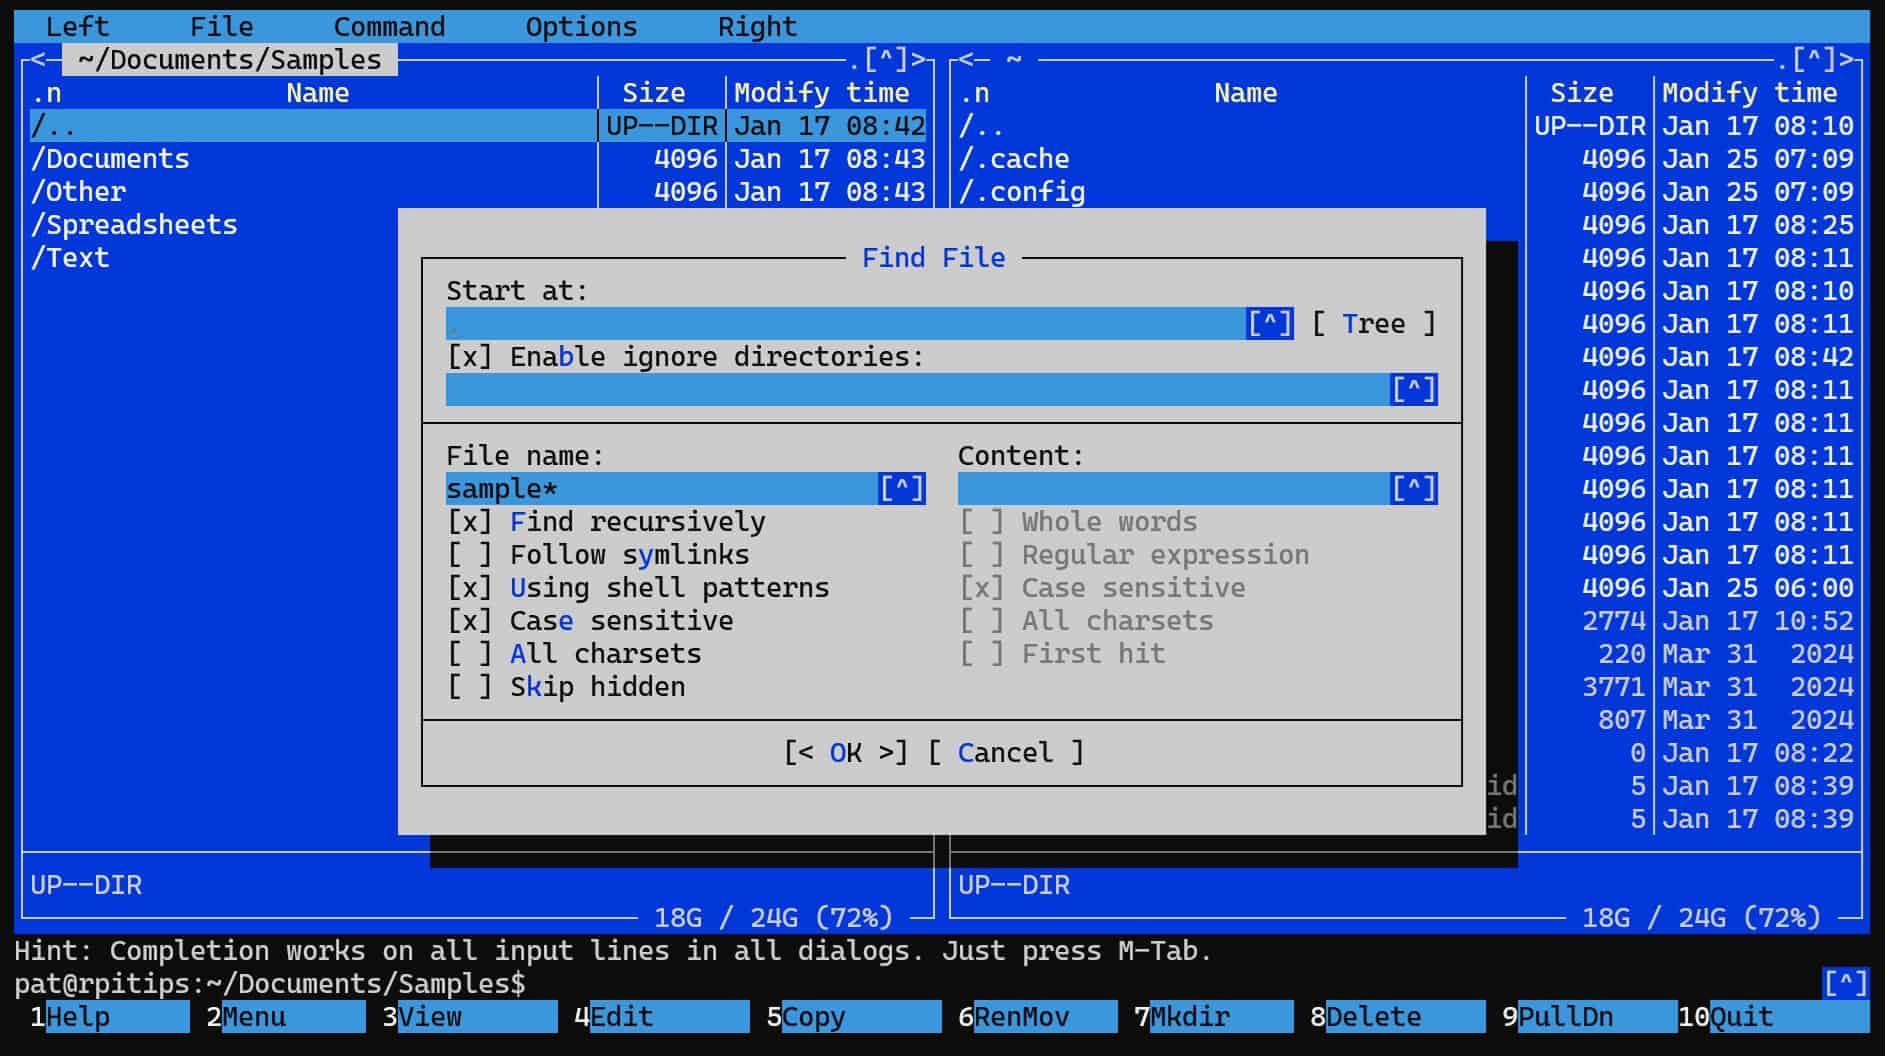
Task: Open the Options menu
Action: pos(581,27)
